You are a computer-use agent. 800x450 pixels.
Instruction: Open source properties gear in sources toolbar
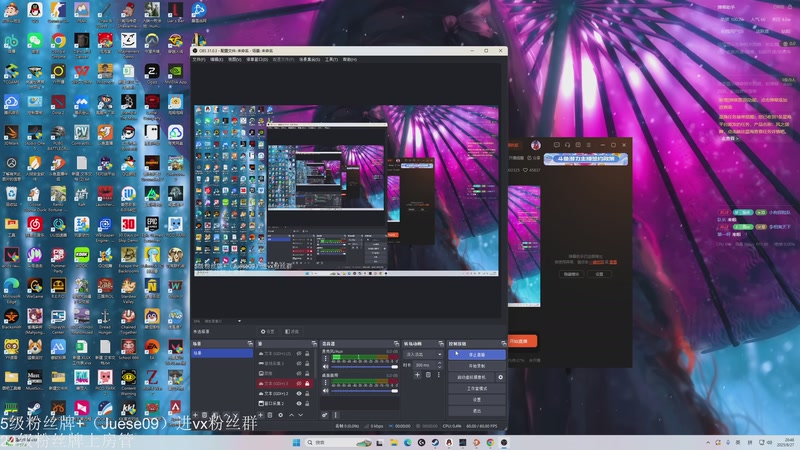281,415
